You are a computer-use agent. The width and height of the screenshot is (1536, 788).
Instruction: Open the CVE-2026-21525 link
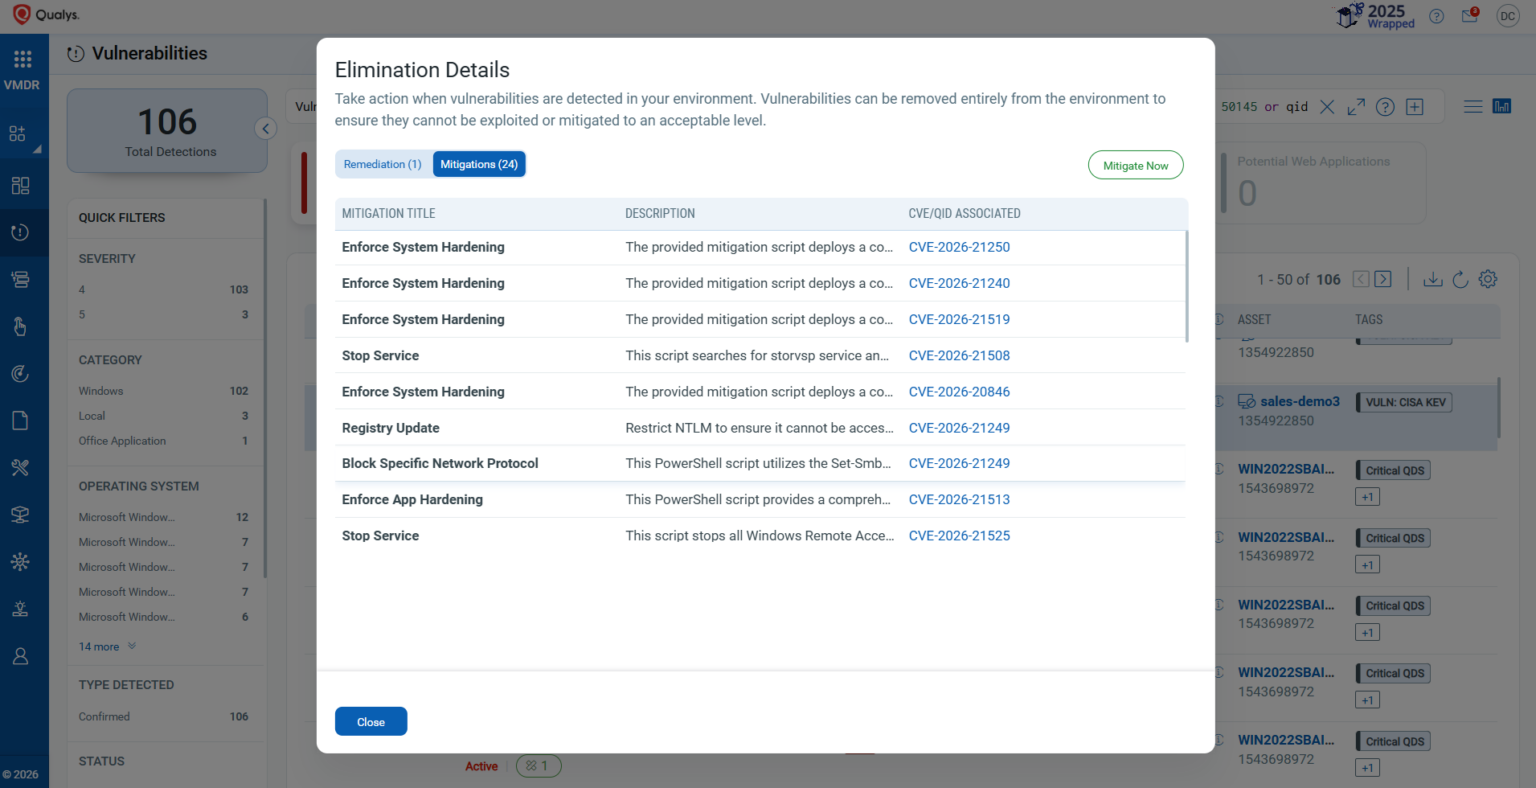pyautogui.click(x=959, y=536)
